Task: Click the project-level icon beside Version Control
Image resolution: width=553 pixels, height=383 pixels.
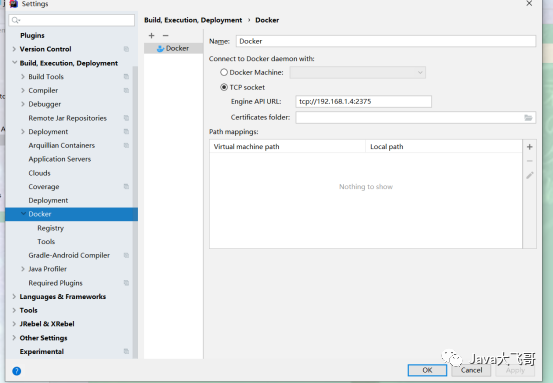Action: [x=126, y=49]
